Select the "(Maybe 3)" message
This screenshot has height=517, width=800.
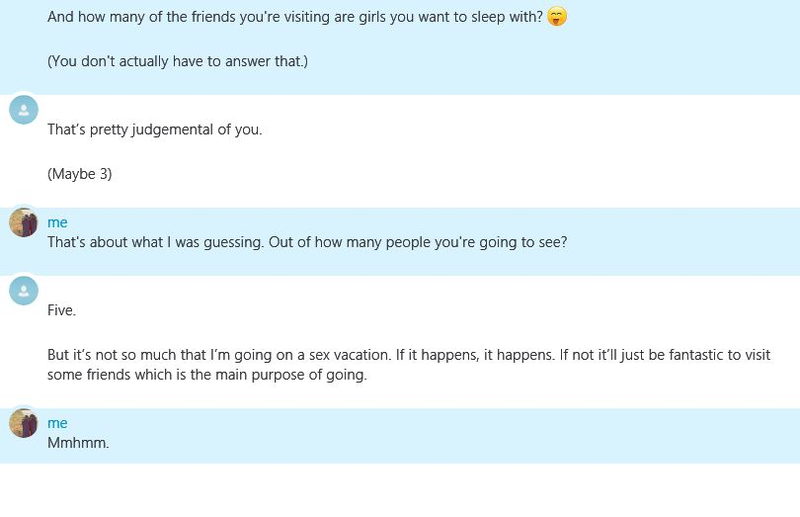80,174
